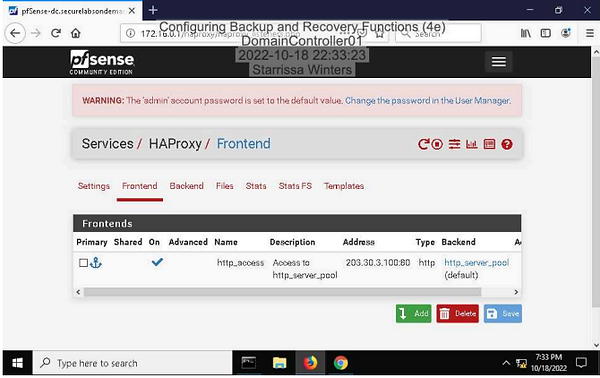Click the http type cell
600x378 pixels.
click(427, 263)
